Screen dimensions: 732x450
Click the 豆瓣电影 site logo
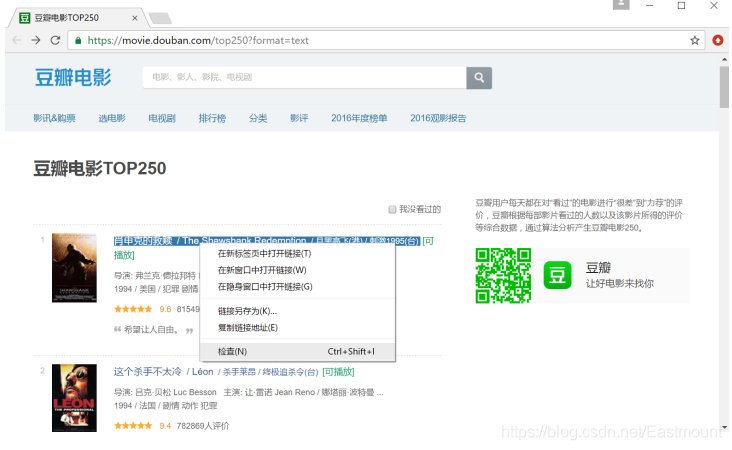73,77
